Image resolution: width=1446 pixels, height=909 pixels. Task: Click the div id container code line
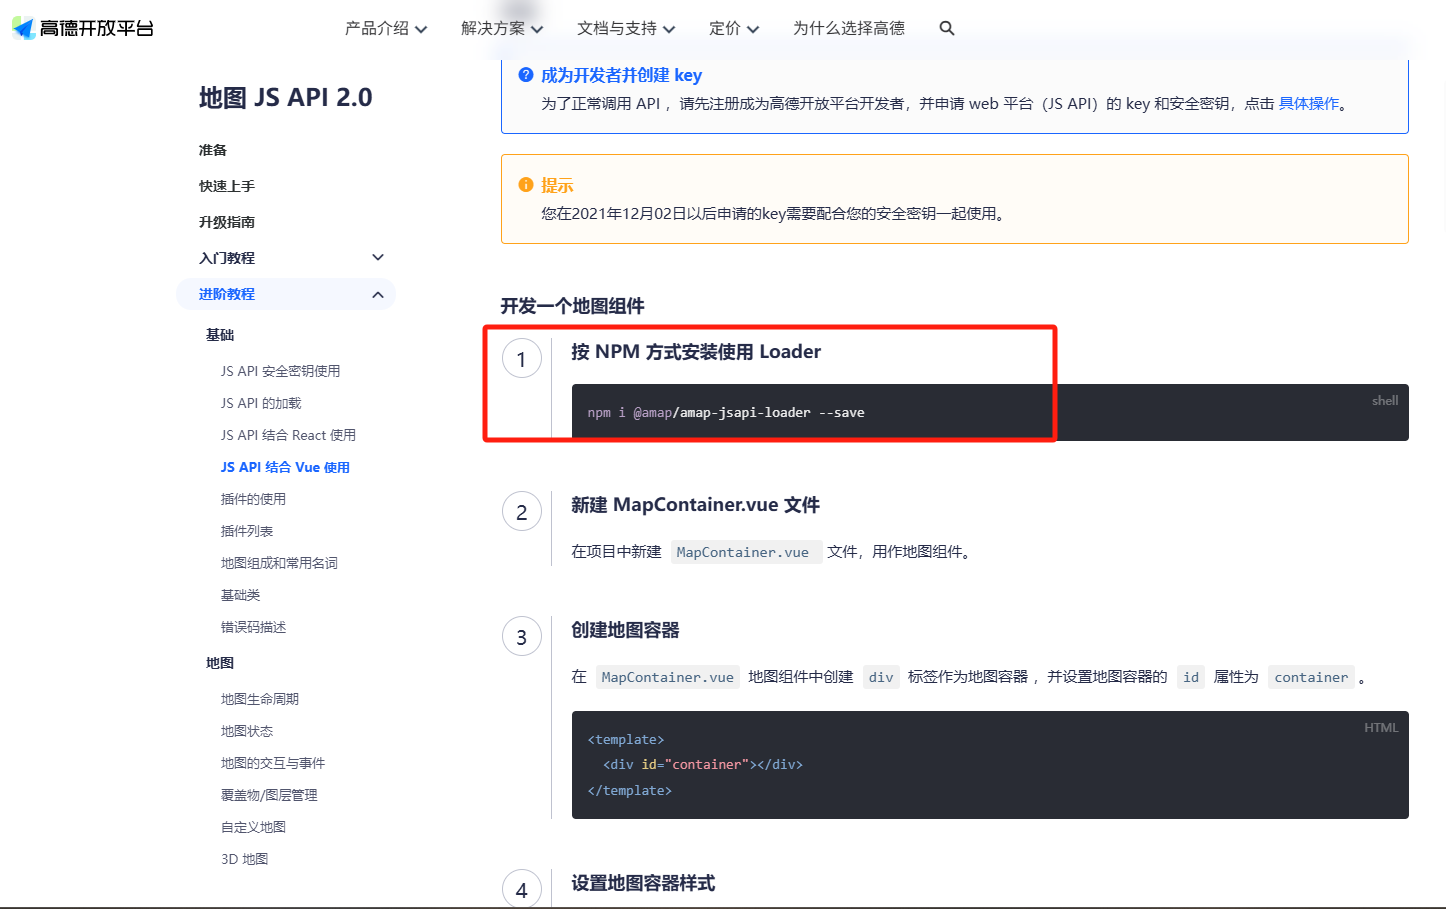(703, 764)
